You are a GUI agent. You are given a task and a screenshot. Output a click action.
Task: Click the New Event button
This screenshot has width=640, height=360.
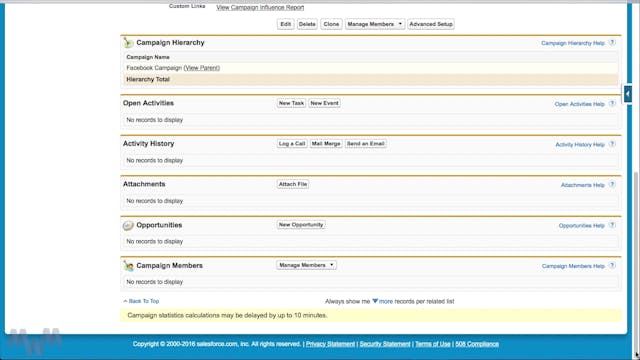pyautogui.click(x=324, y=103)
